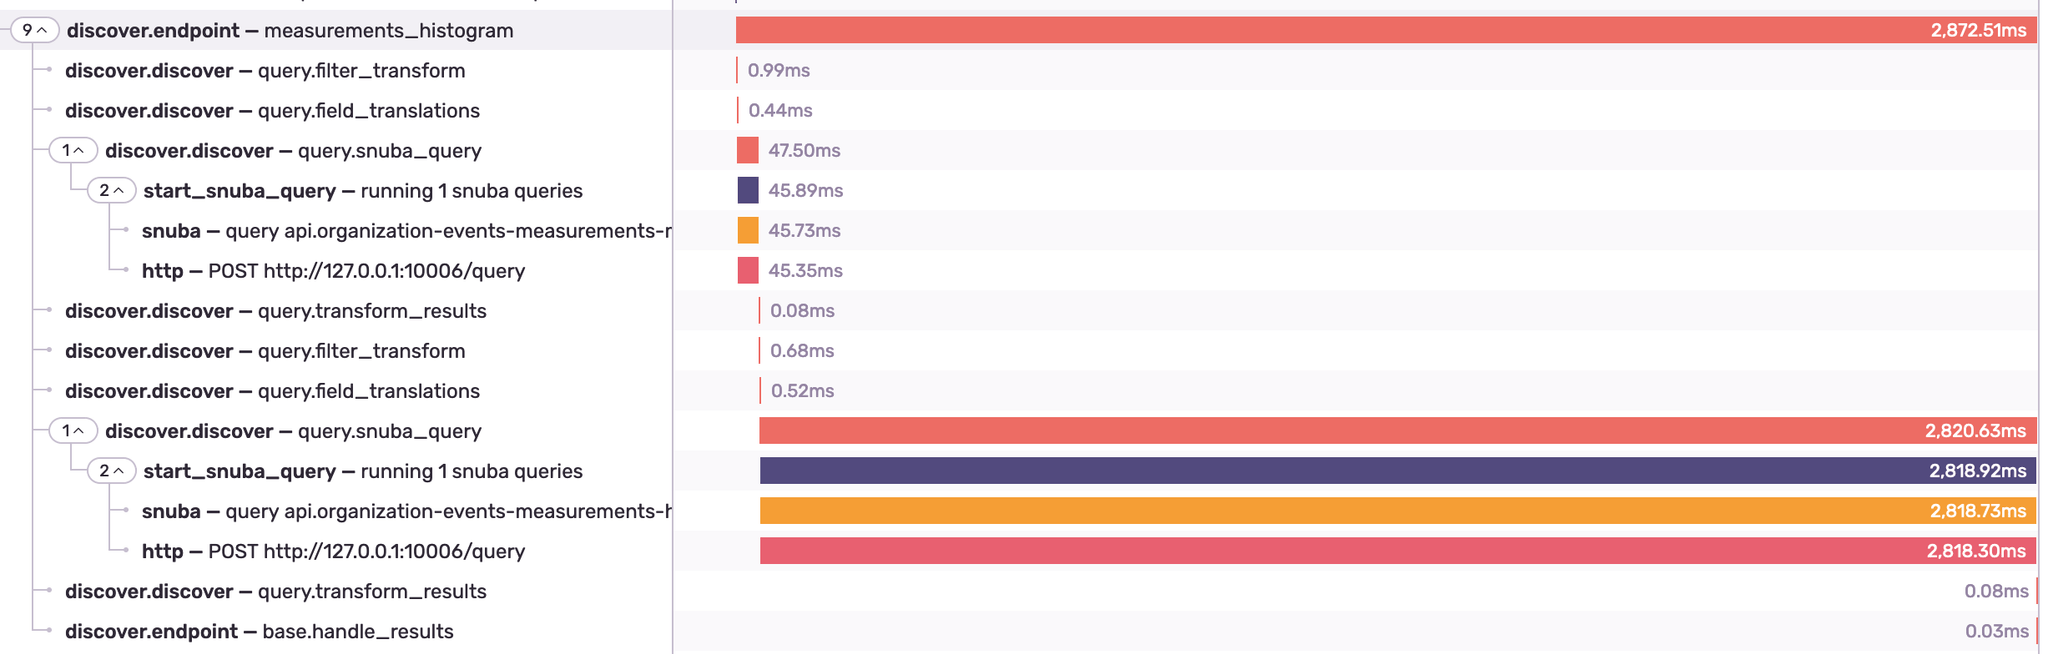Click the small red 47.50ms bar
This screenshot has width=2048, height=654.
tap(747, 150)
